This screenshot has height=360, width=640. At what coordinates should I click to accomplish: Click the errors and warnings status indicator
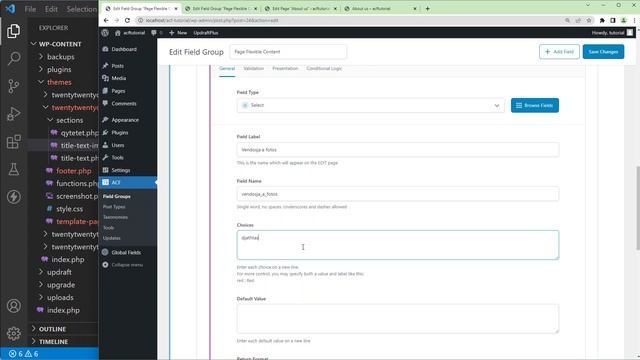[23, 354]
